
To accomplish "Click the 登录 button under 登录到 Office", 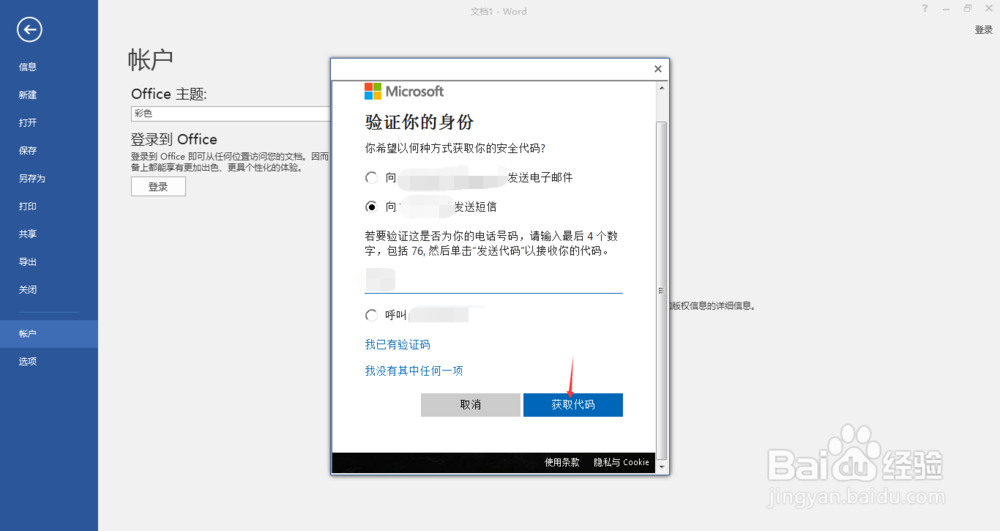I will [158, 187].
